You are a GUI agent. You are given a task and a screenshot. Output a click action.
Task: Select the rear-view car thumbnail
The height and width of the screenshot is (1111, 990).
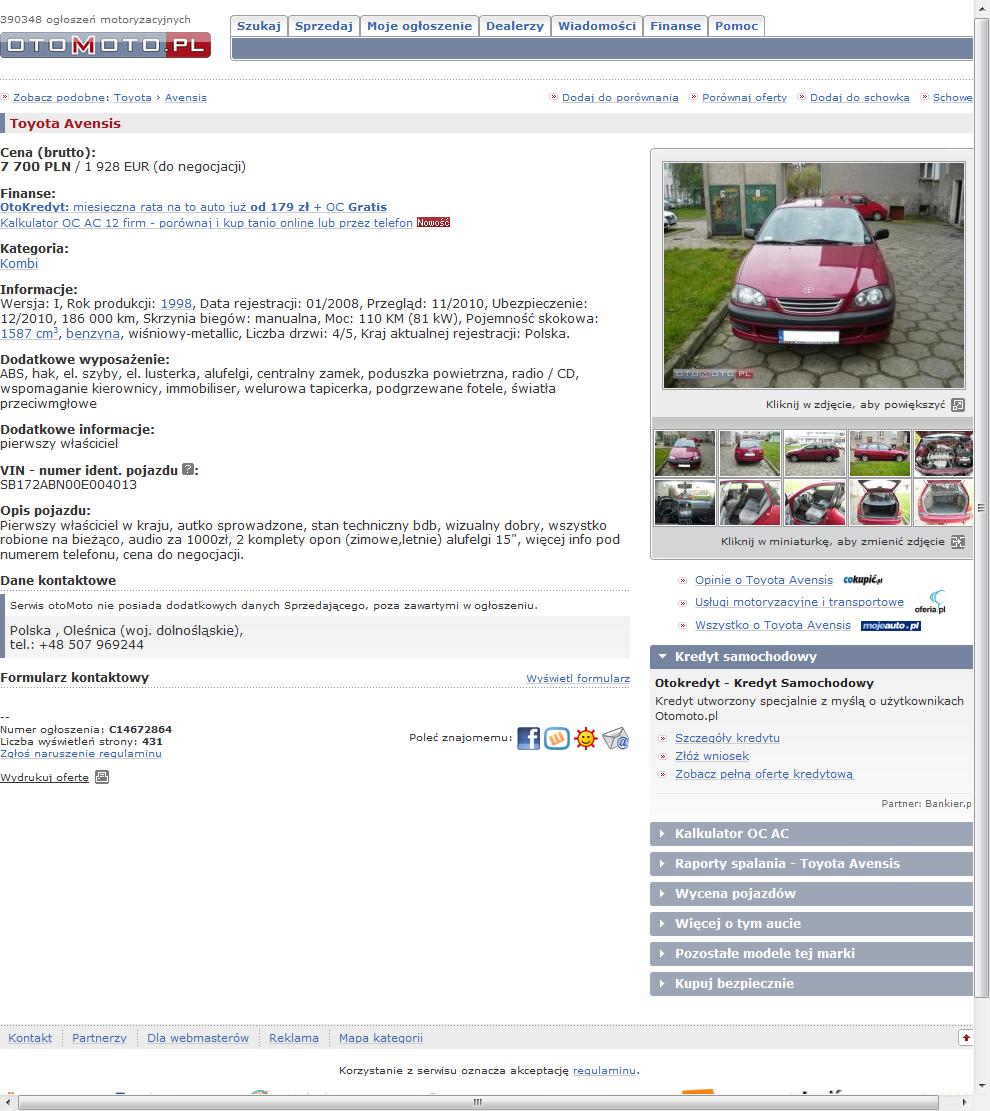(x=750, y=453)
